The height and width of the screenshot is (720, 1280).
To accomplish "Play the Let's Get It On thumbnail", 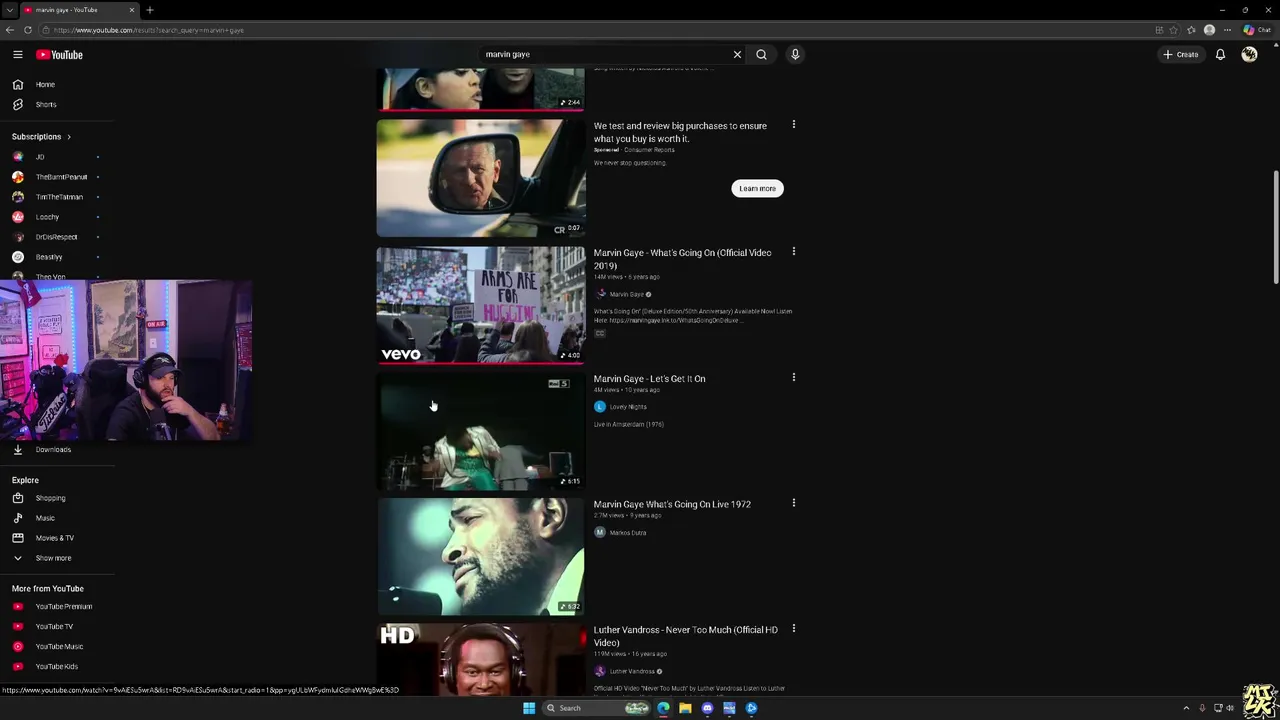I will [x=481, y=431].
